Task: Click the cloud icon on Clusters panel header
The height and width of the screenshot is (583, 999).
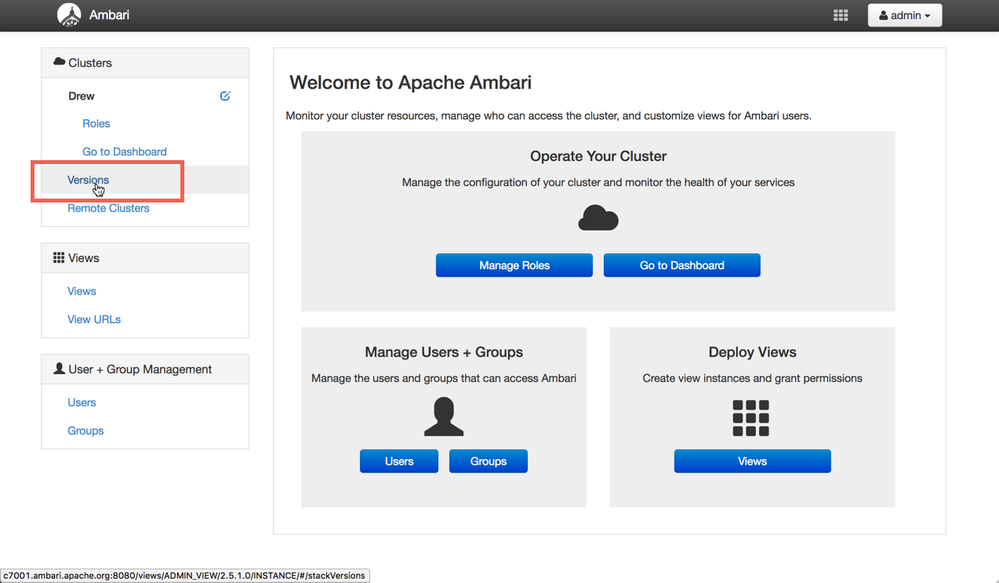Action: [x=58, y=62]
